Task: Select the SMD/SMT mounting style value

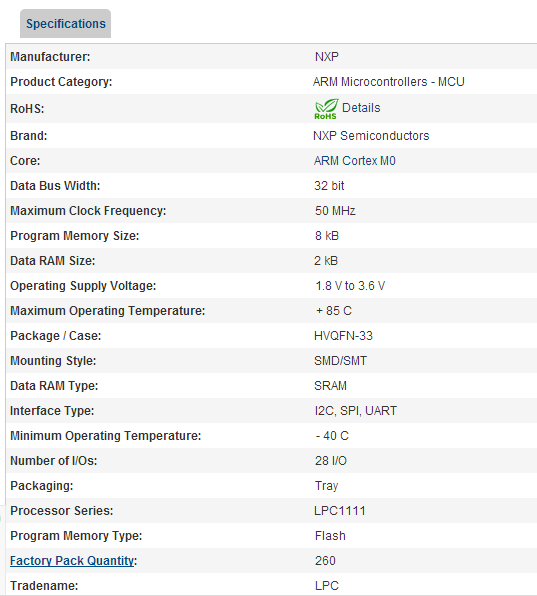Action: point(341,361)
